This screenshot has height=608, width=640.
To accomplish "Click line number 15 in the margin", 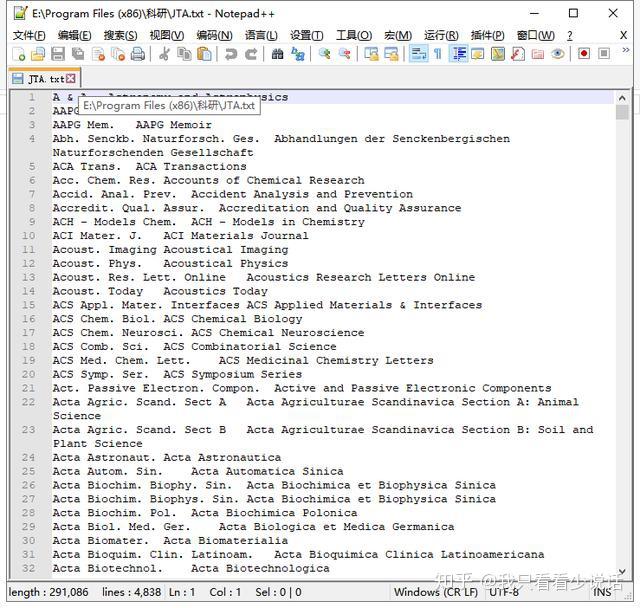I will [29, 305].
